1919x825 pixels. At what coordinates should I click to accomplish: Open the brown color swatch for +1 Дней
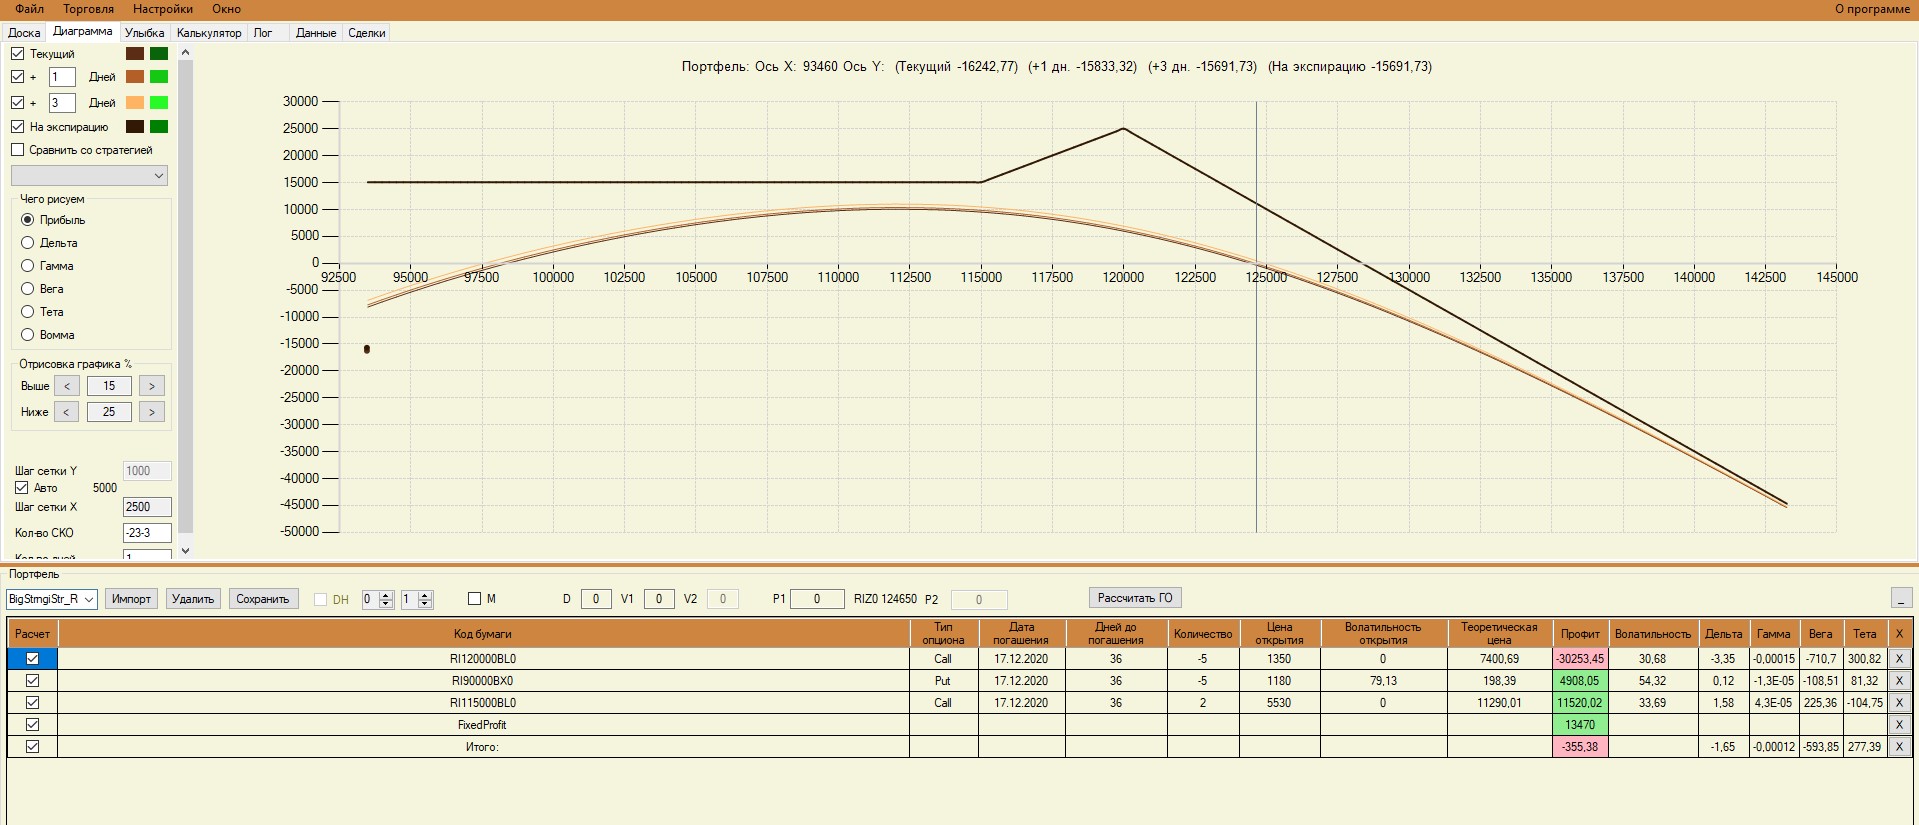point(135,77)
